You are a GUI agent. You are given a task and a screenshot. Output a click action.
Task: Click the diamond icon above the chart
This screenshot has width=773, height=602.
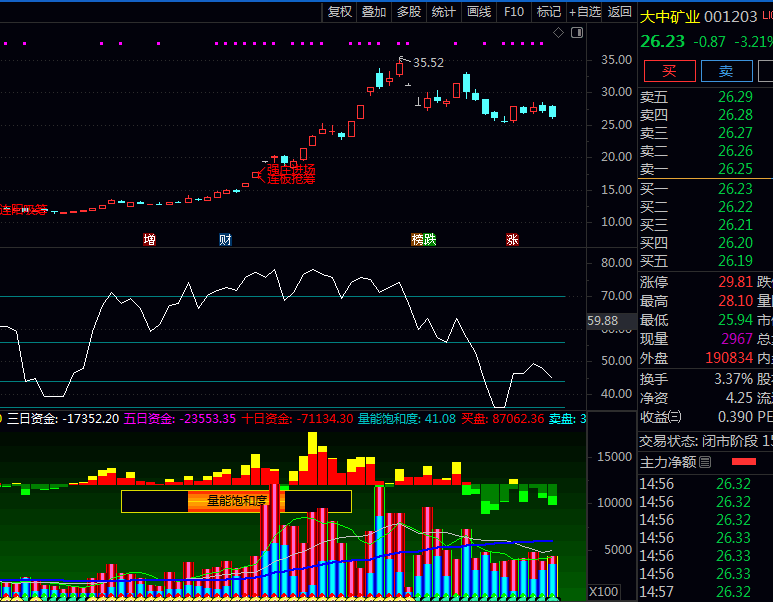pos(558,33)
